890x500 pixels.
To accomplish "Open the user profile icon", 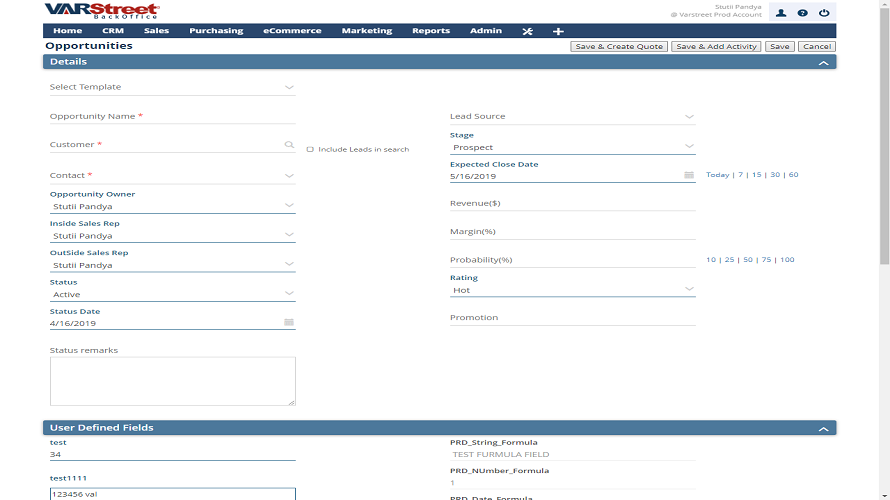I will click(x=781, y=12).
